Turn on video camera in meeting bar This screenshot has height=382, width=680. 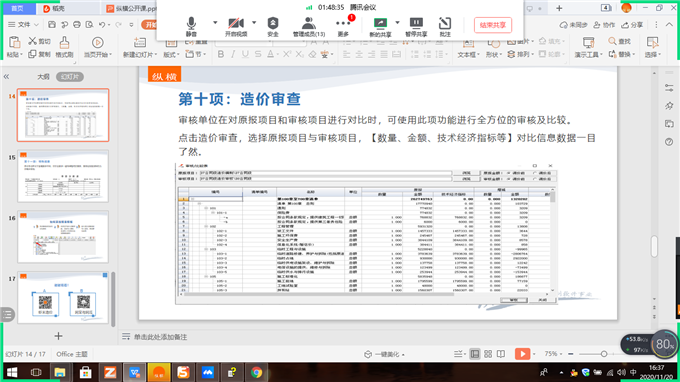coord(236,26)
